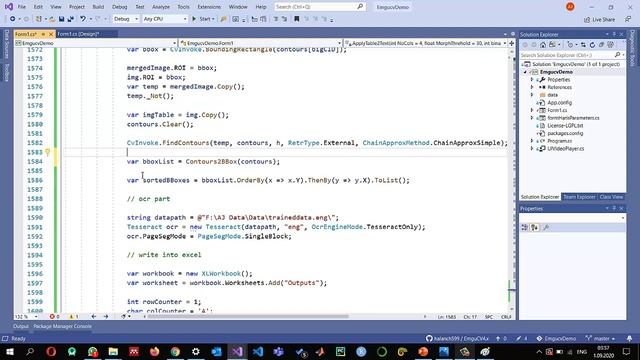
Task: Toggle auto-hide pin on Properties panel
Action: [x=614, y=209]
